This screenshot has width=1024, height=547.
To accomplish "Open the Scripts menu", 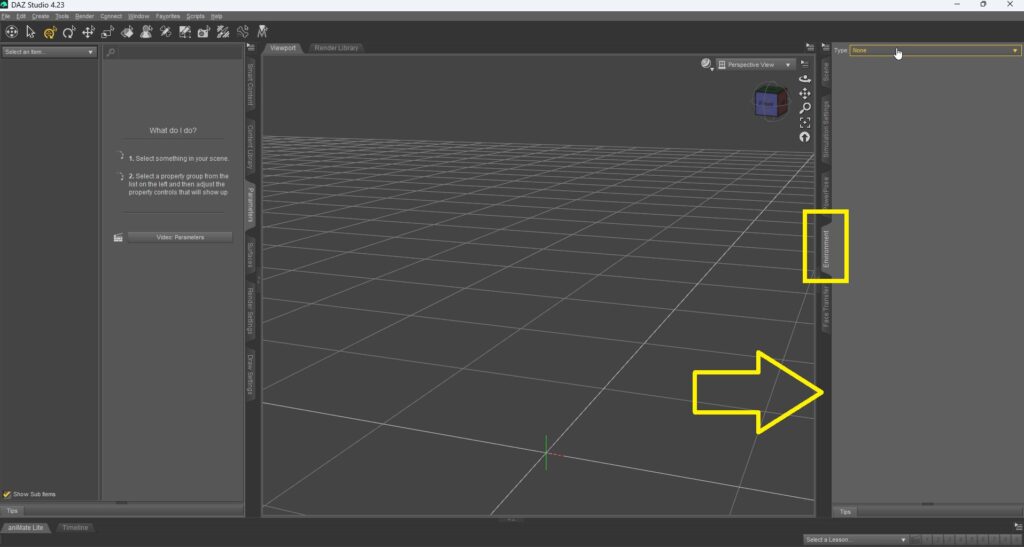I will (x=195, y=16).
